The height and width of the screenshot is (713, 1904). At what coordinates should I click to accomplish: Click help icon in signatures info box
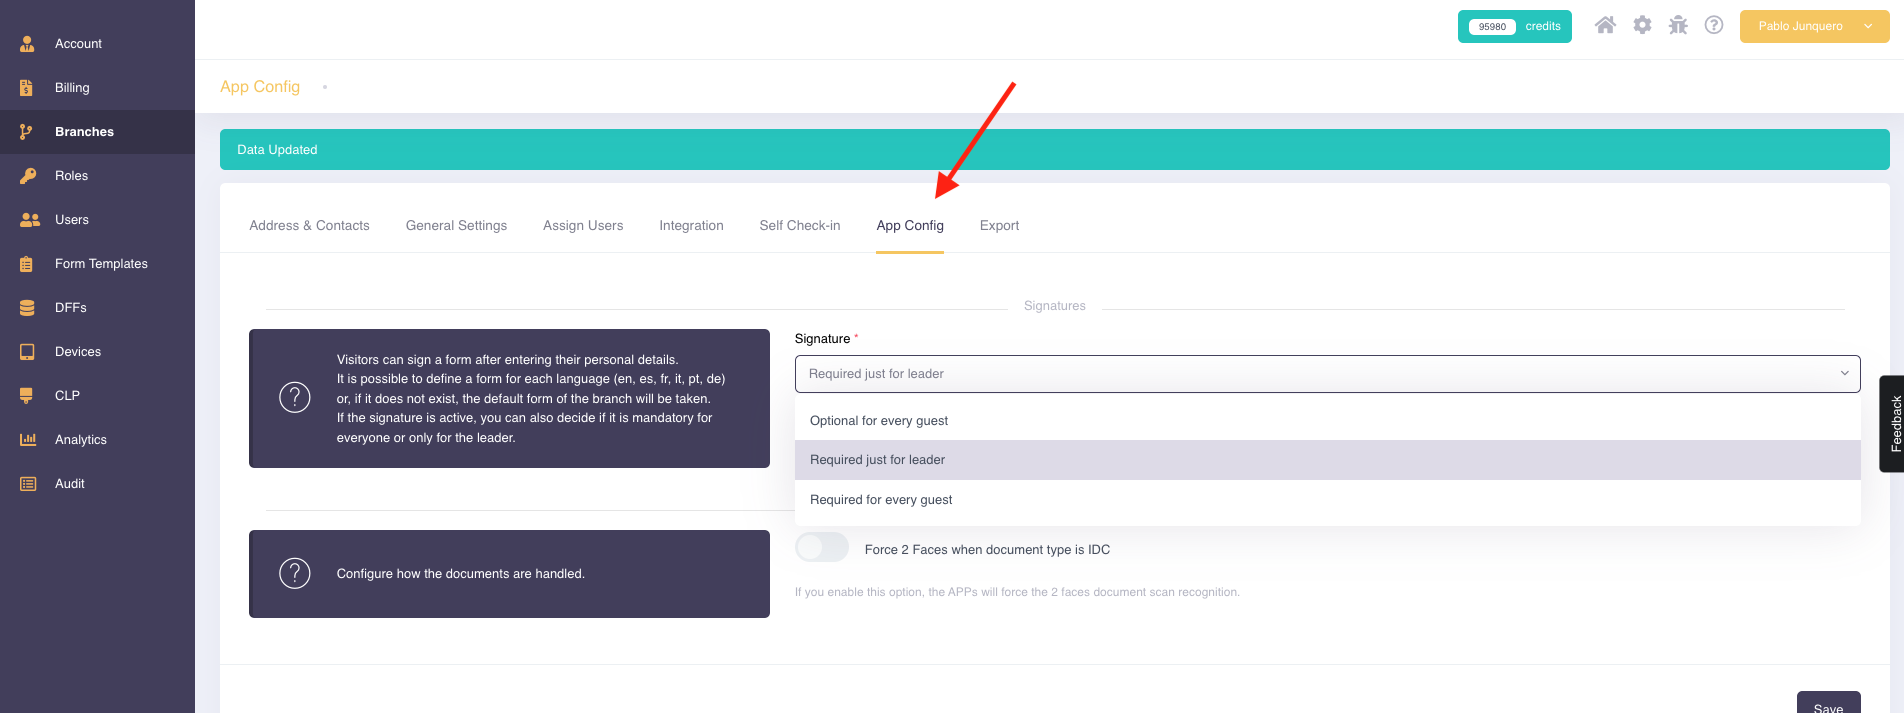point(295,398)
